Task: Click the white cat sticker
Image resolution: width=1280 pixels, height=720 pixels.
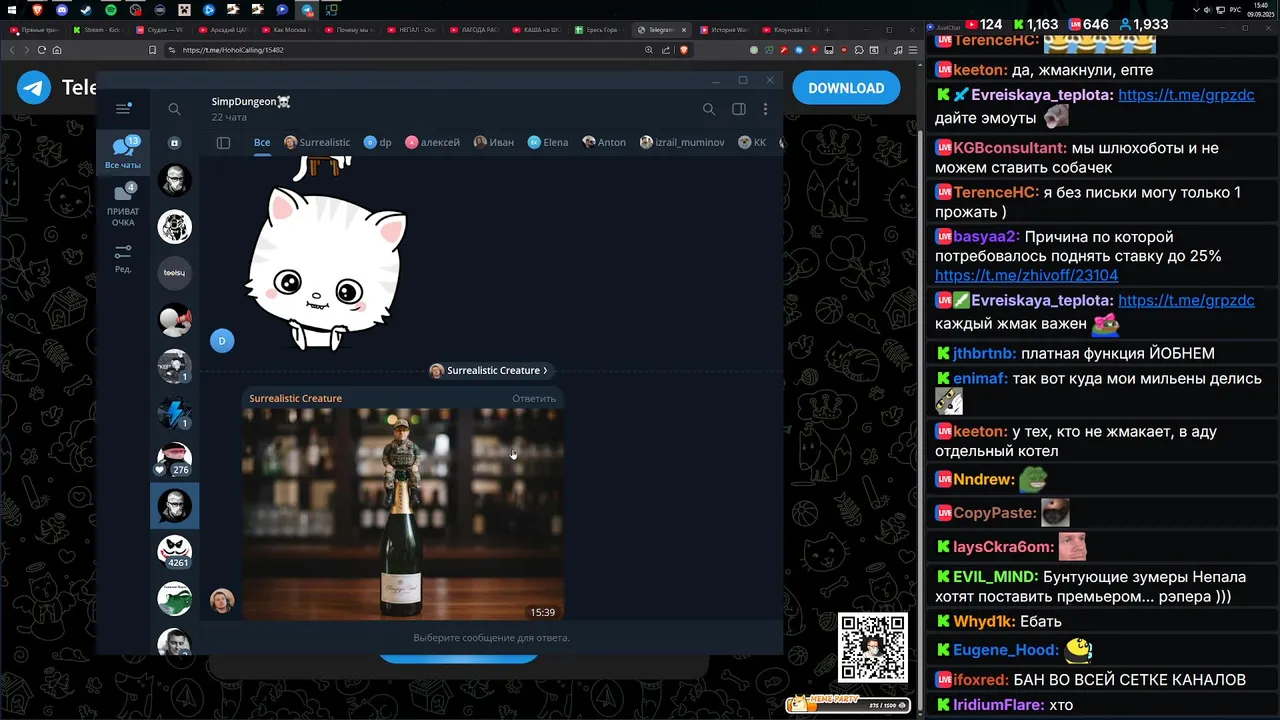Action: [x=326, y=268]
